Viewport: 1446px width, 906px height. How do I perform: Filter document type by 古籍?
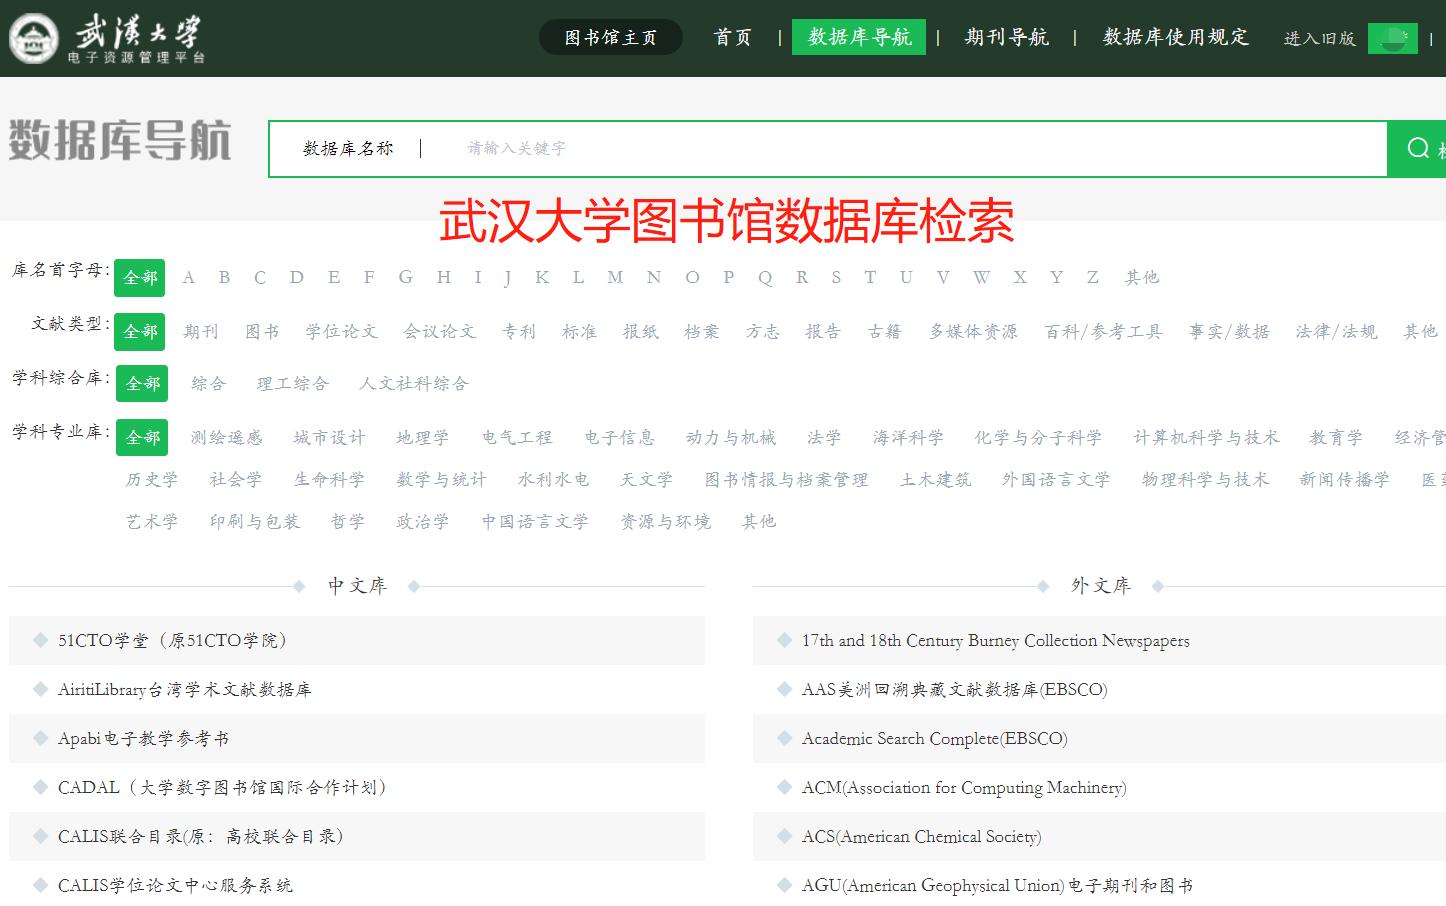pos(884,331)
